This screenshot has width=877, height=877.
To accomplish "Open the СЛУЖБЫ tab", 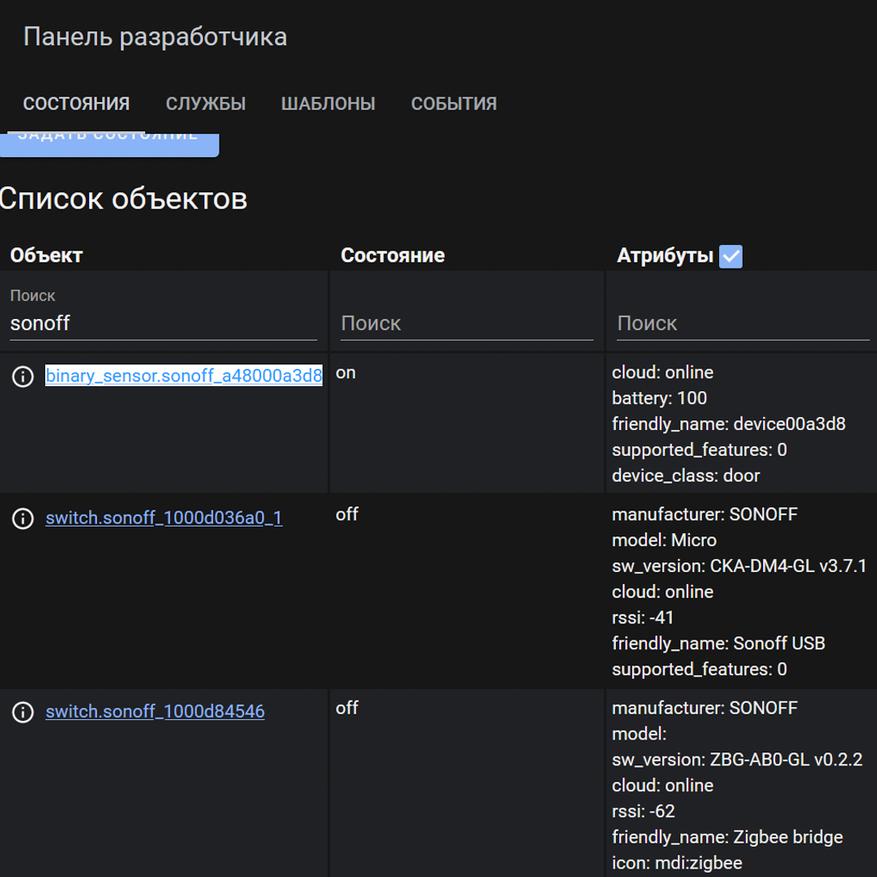I will pyautogui.click(x=205, y=104).
